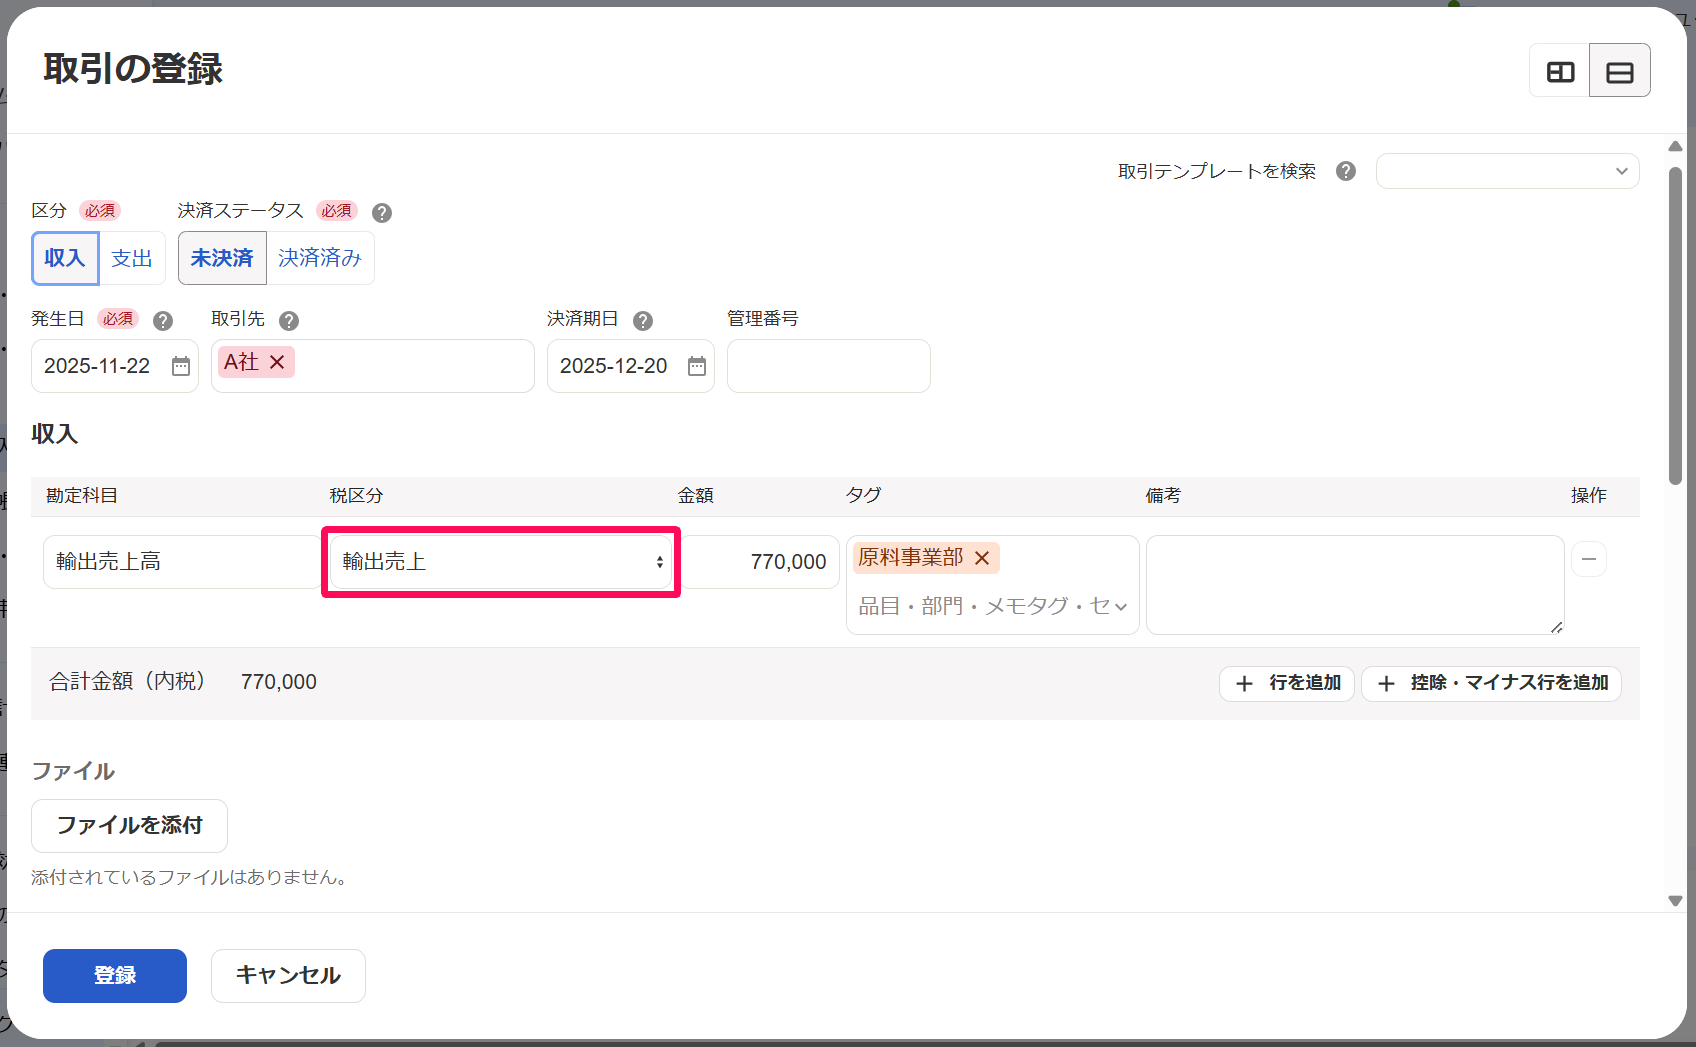Click the 決済期日 date field 2025-12-20

click(x=630, y=366)
